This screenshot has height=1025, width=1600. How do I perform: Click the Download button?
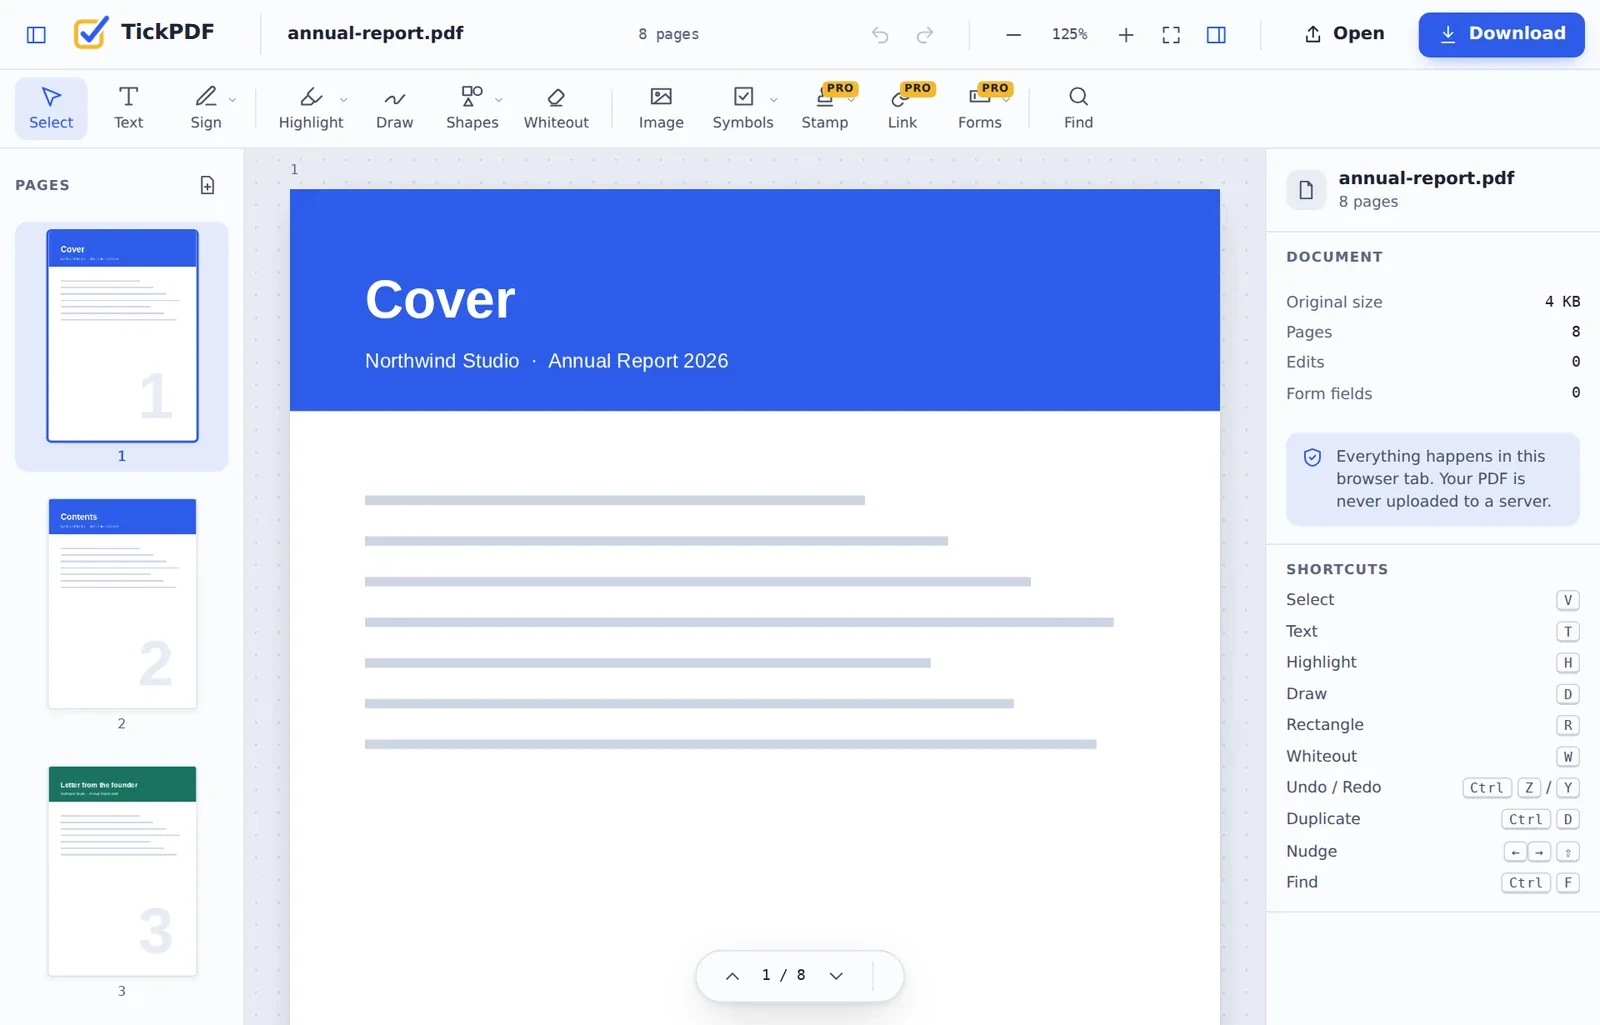click(1501, 34)
